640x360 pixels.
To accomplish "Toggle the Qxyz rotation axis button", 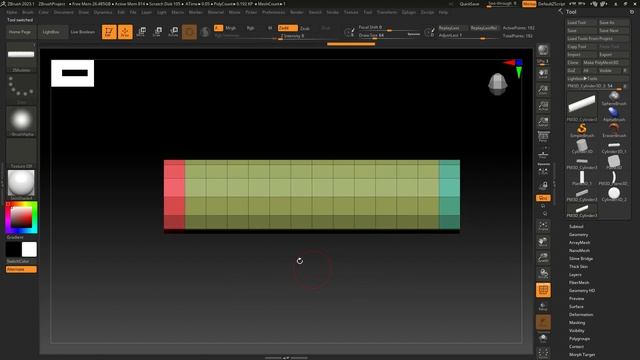I will [x=543, y=198].
